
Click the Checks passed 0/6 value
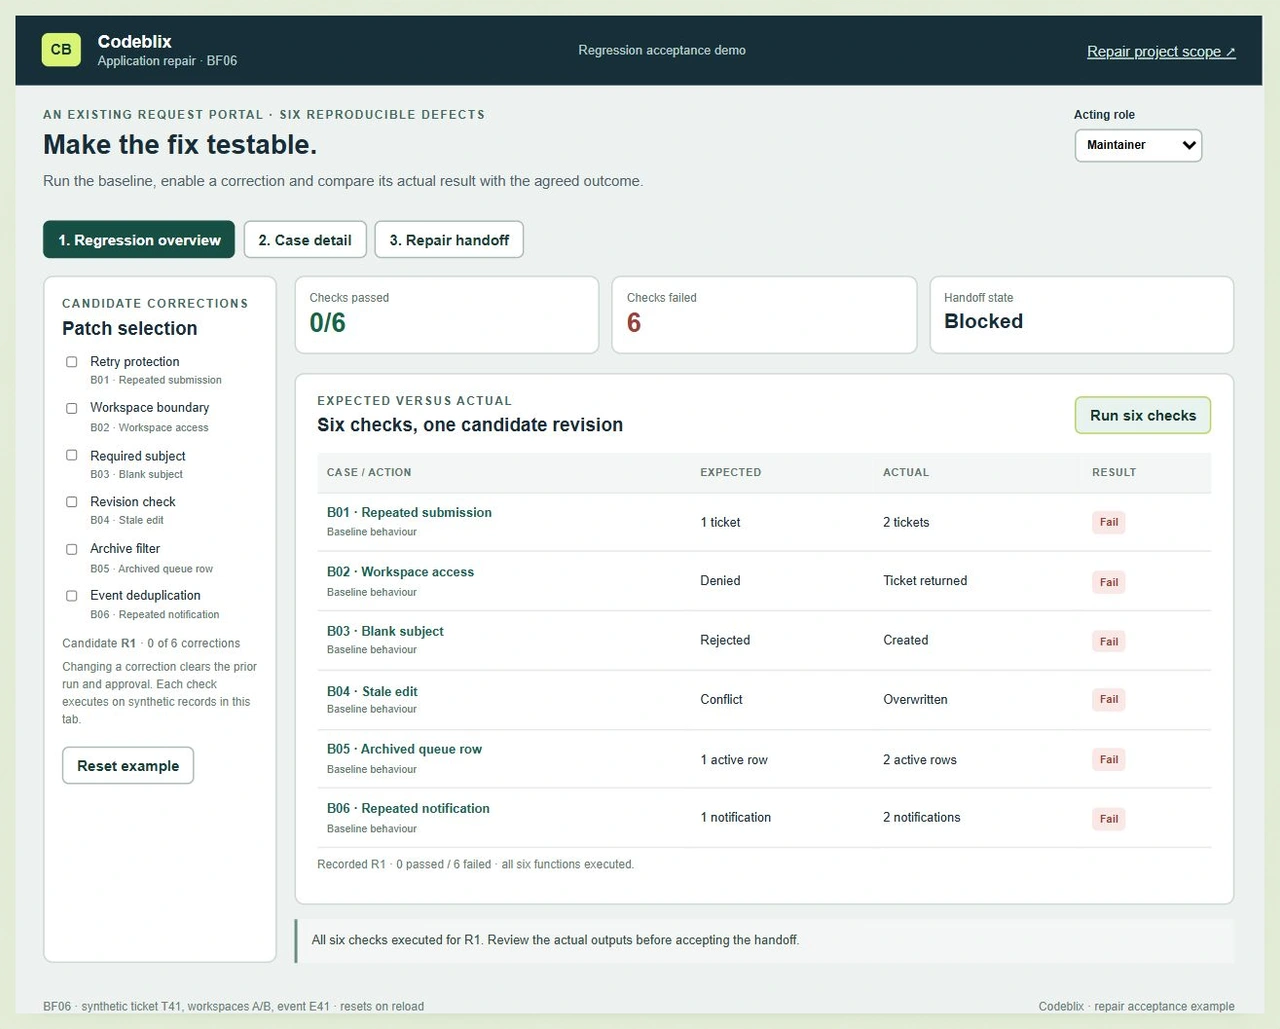[327, 323]
